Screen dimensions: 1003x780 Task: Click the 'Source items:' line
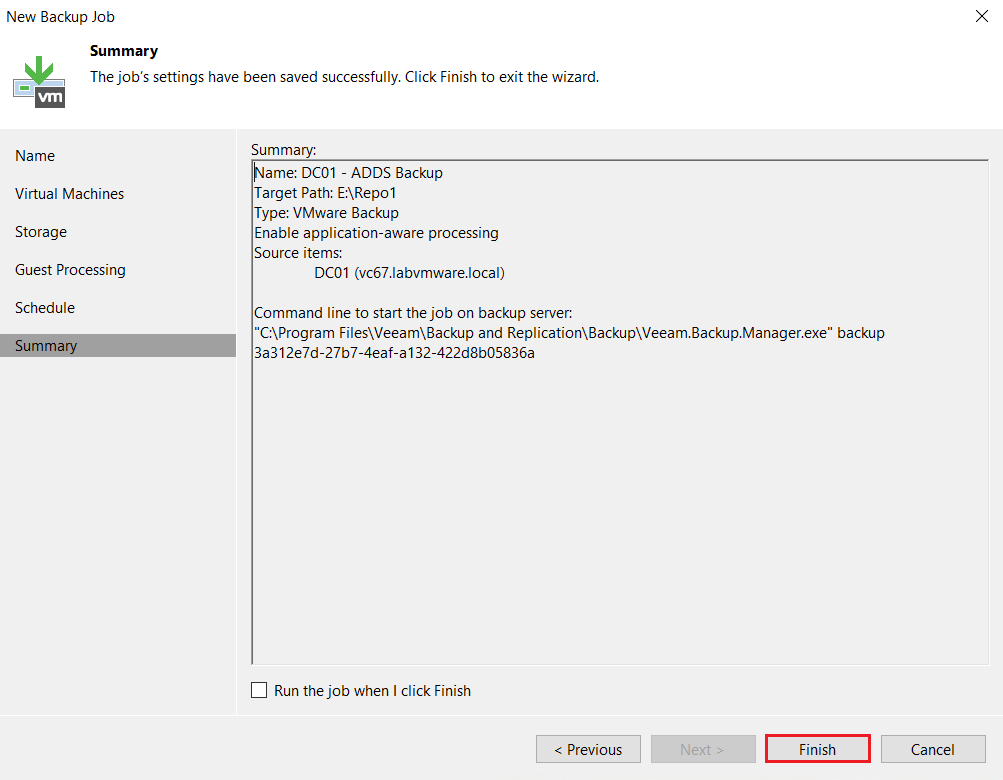(298, 253)
